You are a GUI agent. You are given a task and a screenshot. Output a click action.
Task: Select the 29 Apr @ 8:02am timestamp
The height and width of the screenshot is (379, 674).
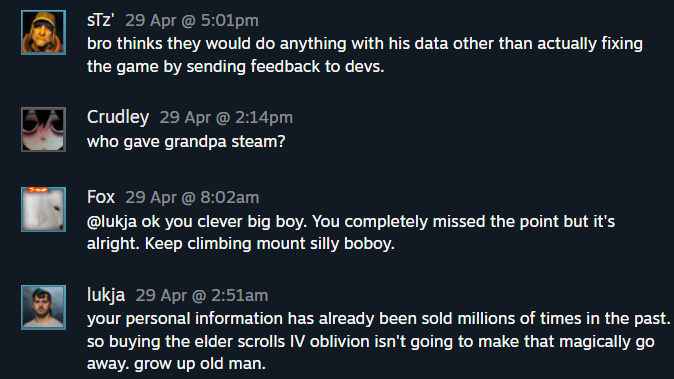192,198
